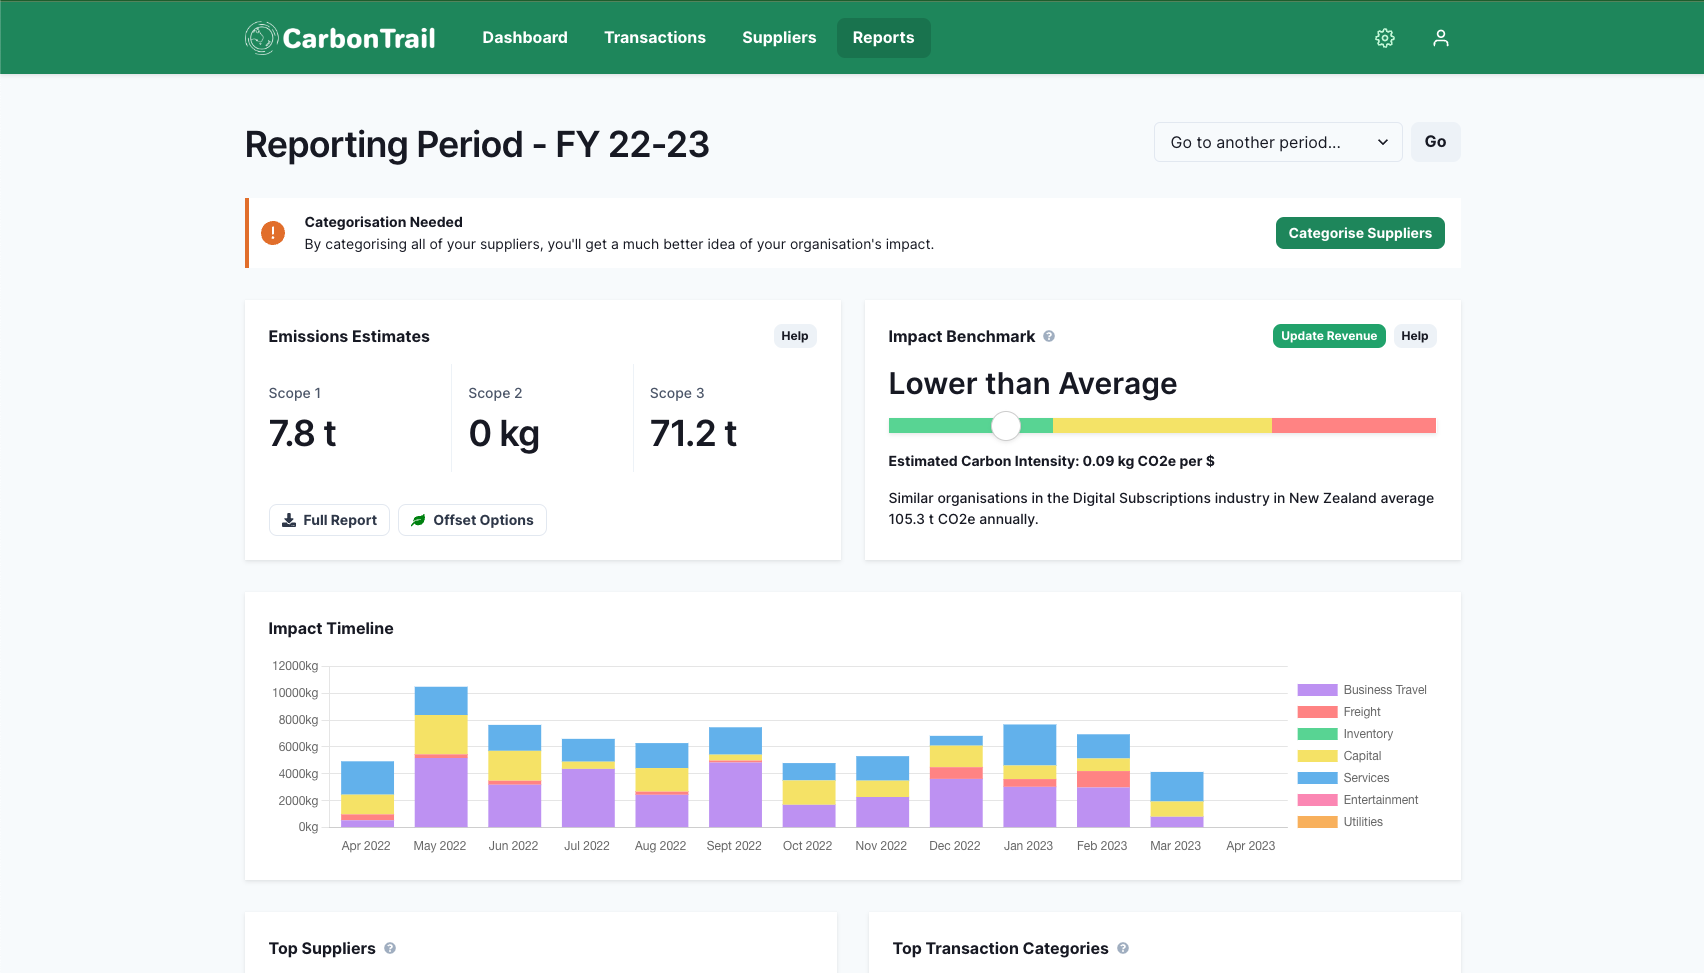
Task: Click the '12000kg' axis label
Action: point(295,666)
